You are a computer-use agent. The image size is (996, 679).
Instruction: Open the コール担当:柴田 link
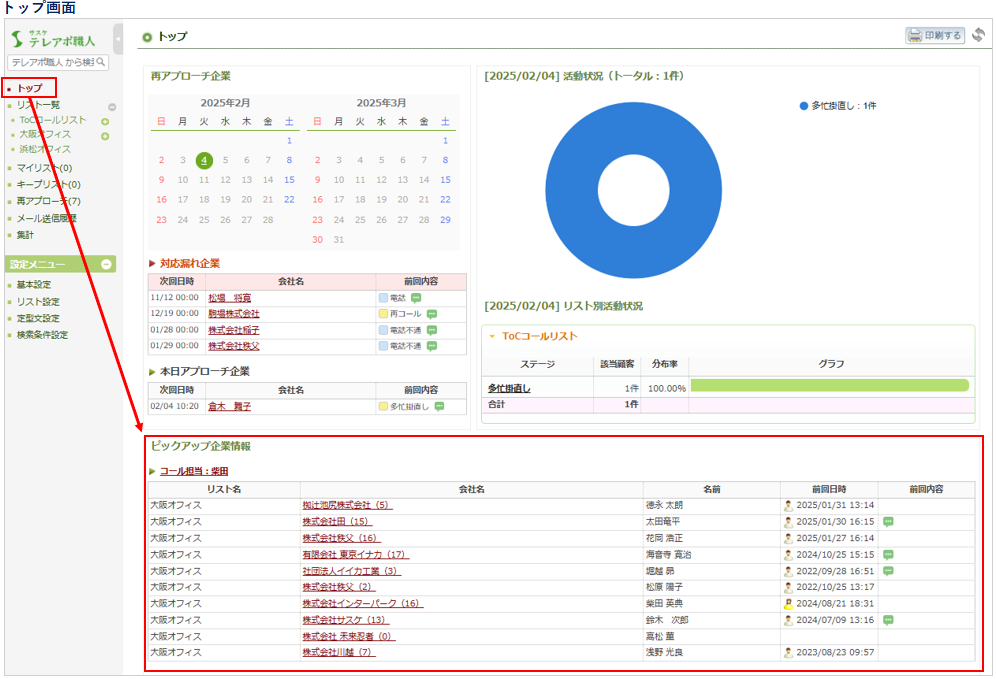click(194, 471)
